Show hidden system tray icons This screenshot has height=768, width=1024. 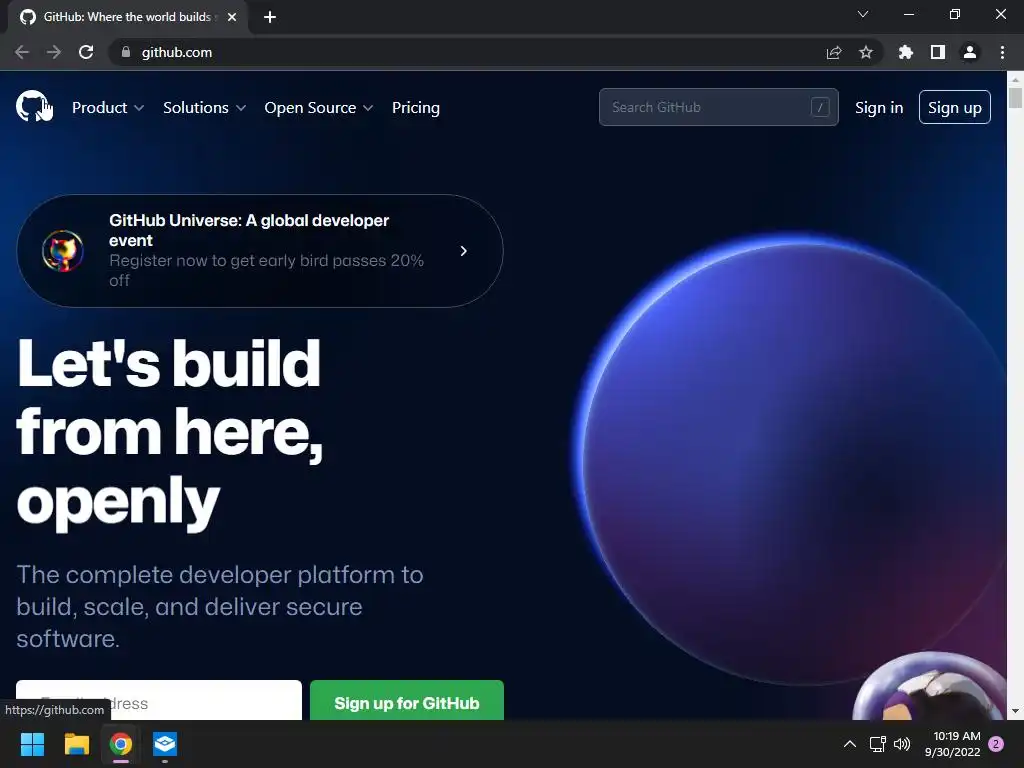coord(850,744)
